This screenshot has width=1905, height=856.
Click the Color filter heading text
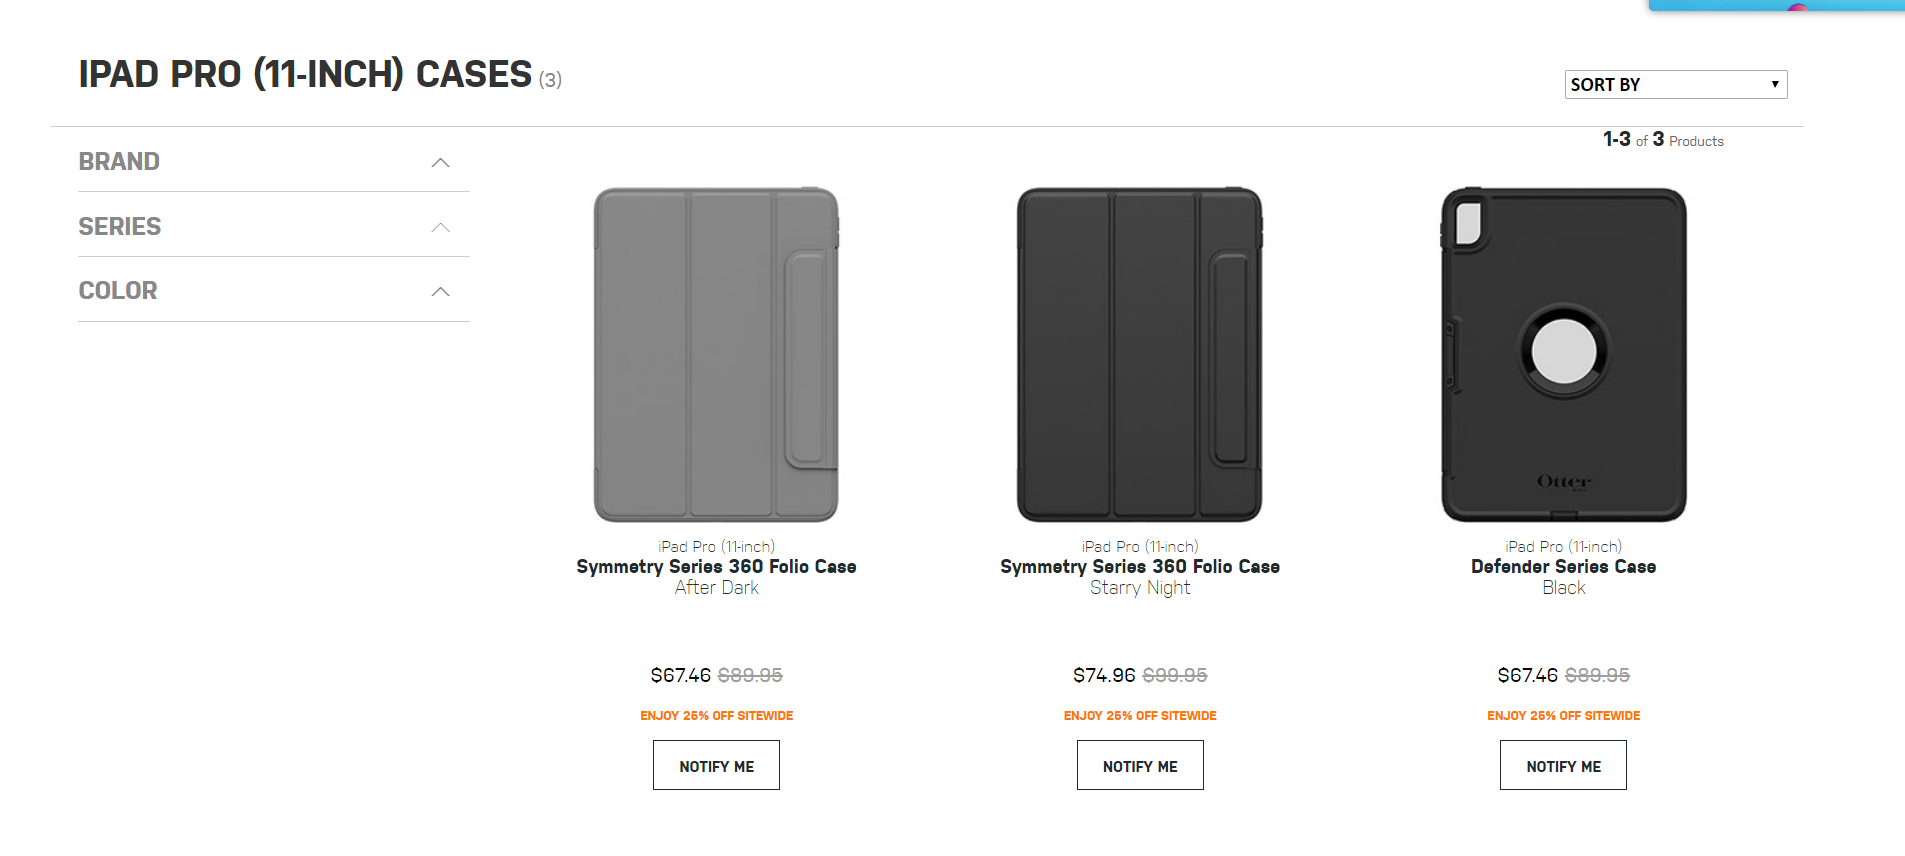(118, 291)
